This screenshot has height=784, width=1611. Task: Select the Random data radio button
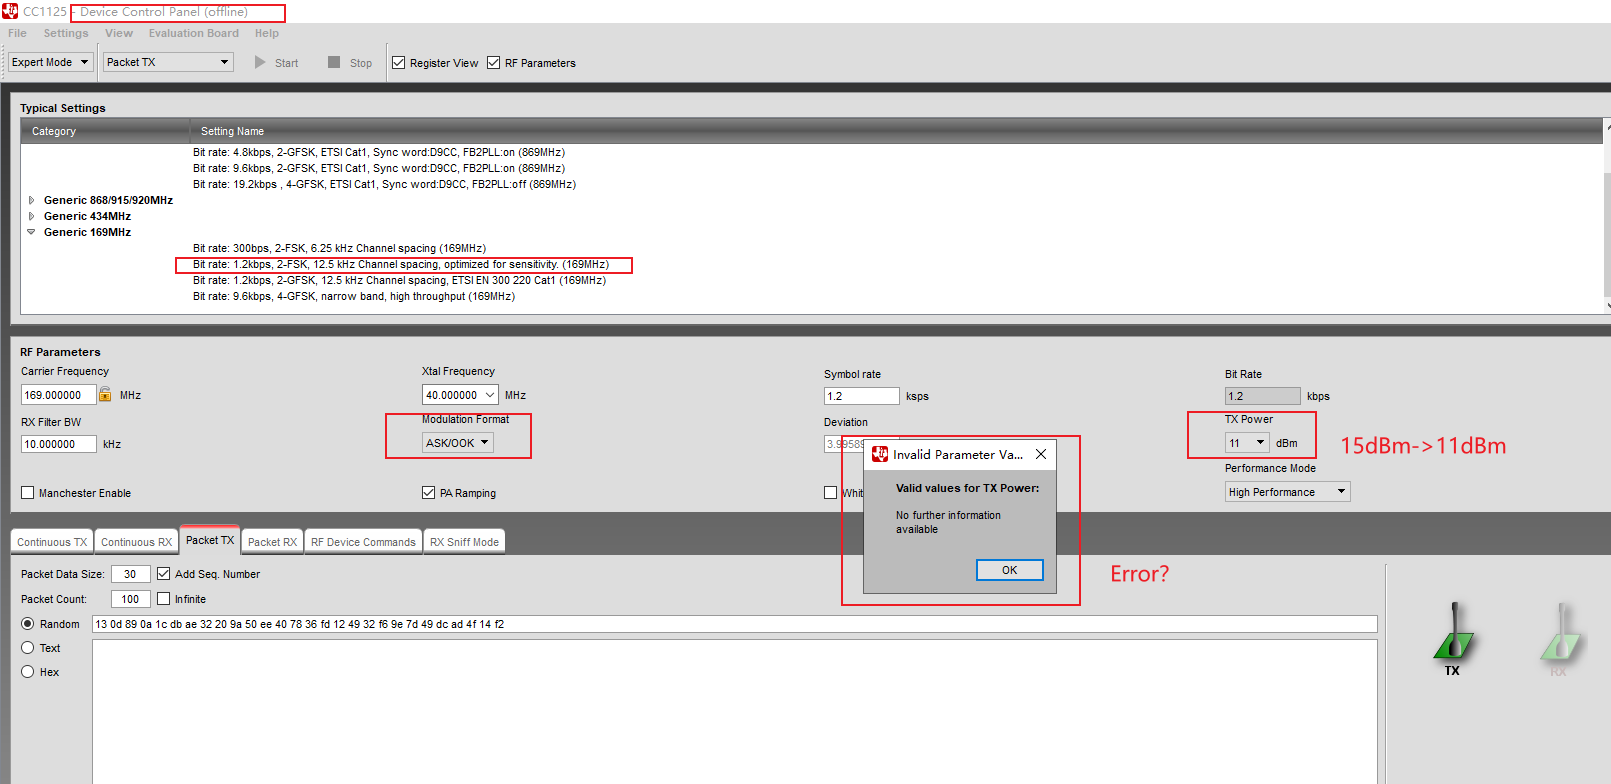click(28, 623)
